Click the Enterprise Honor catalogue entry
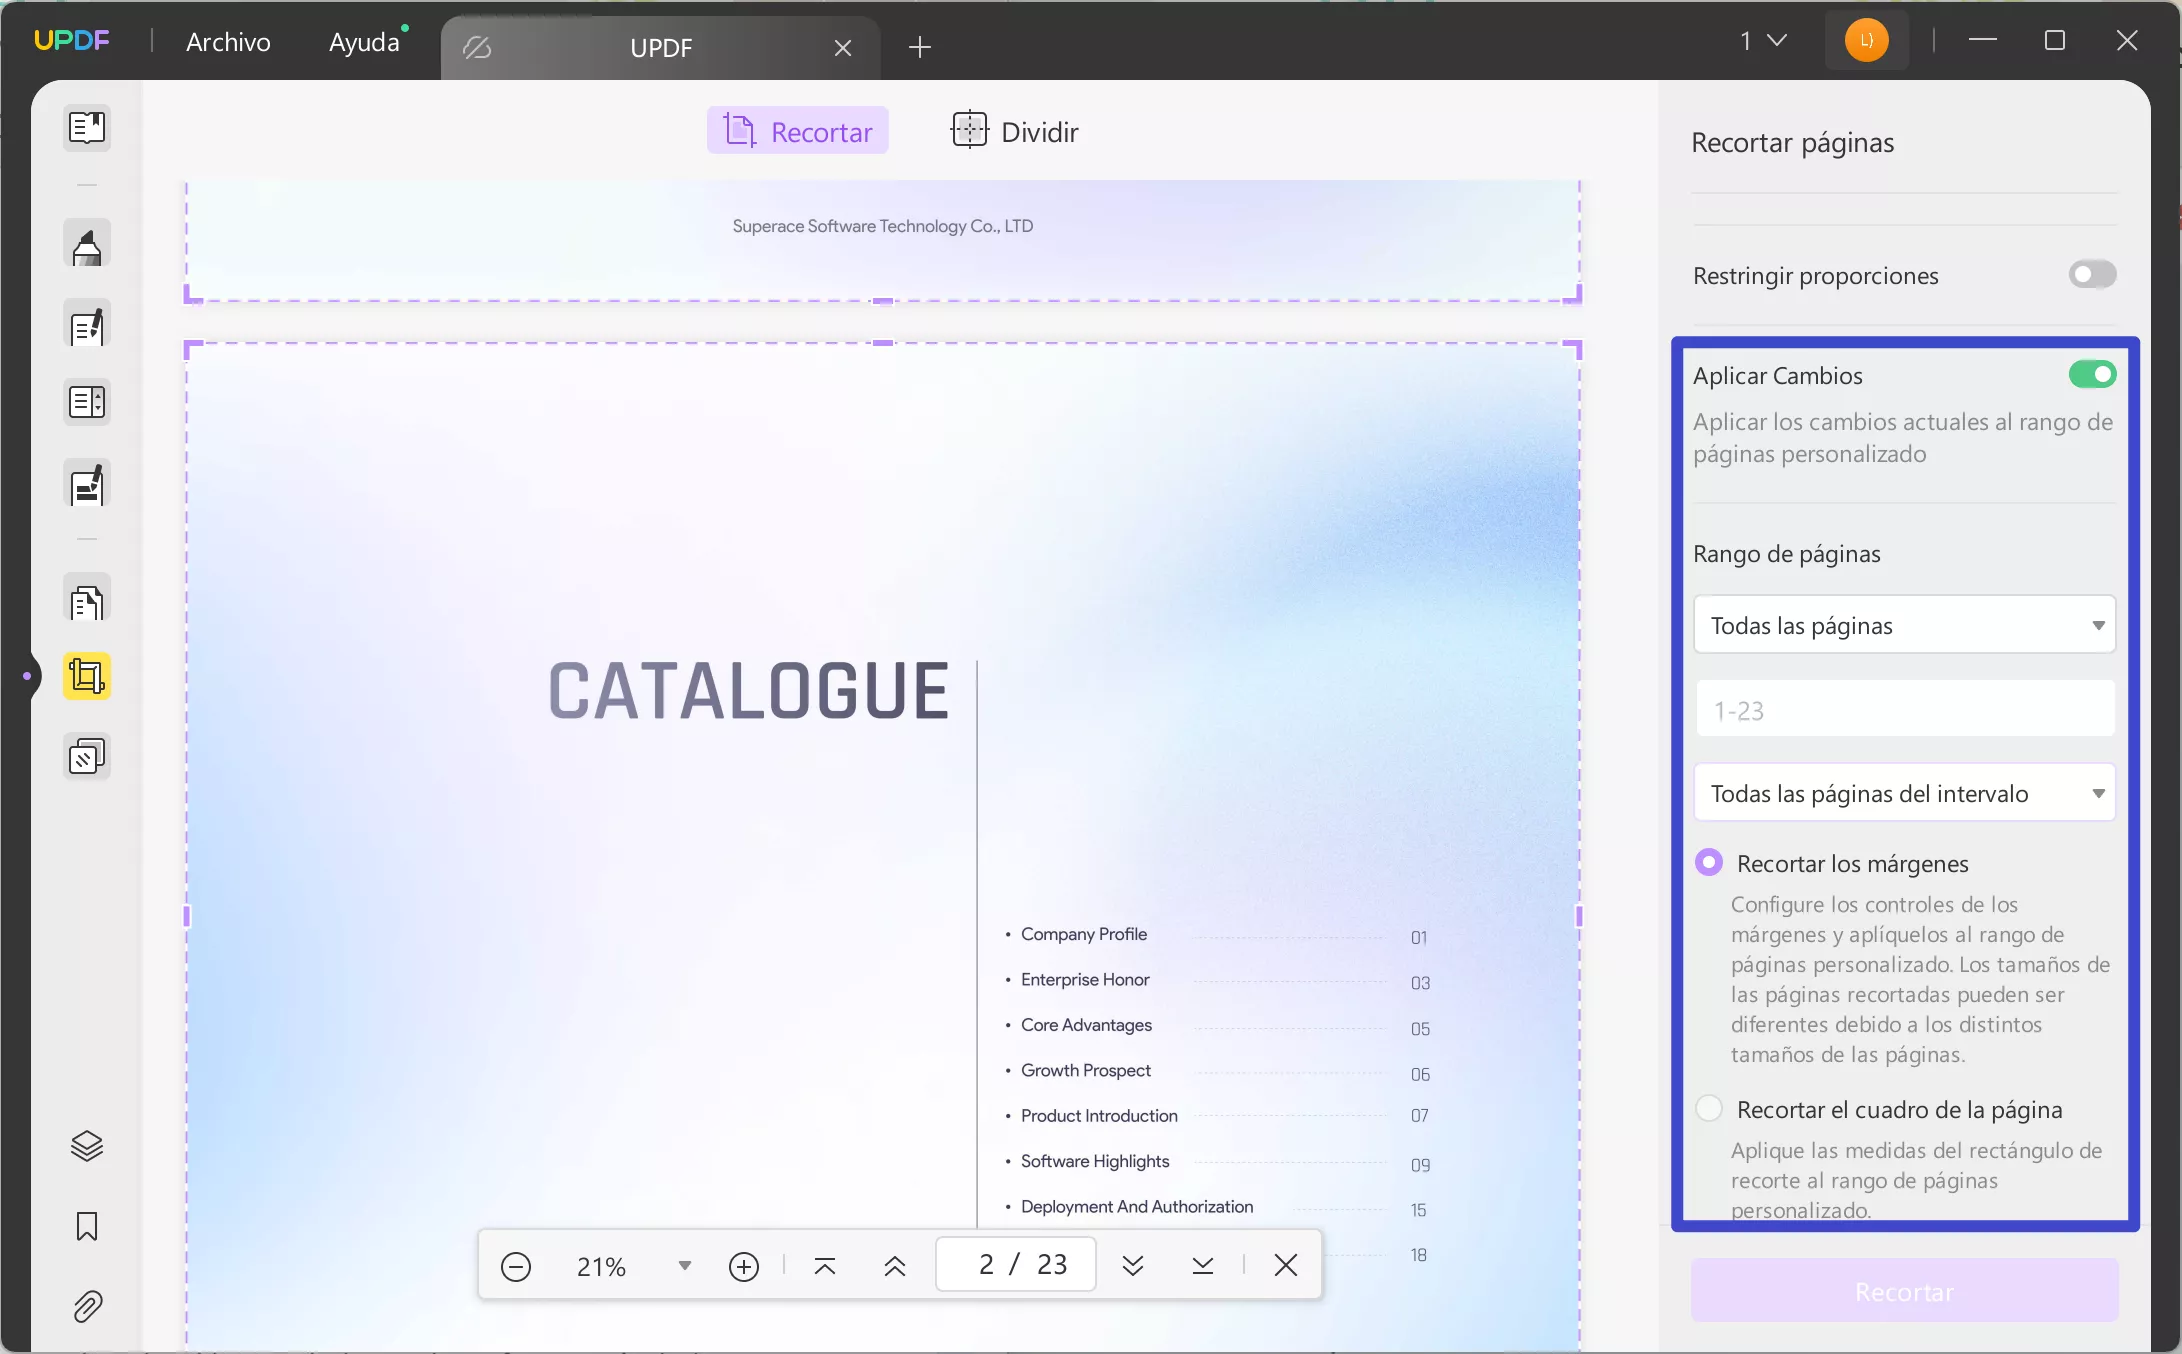This screenshot has width=2182, height=1354. [1085, 979]
